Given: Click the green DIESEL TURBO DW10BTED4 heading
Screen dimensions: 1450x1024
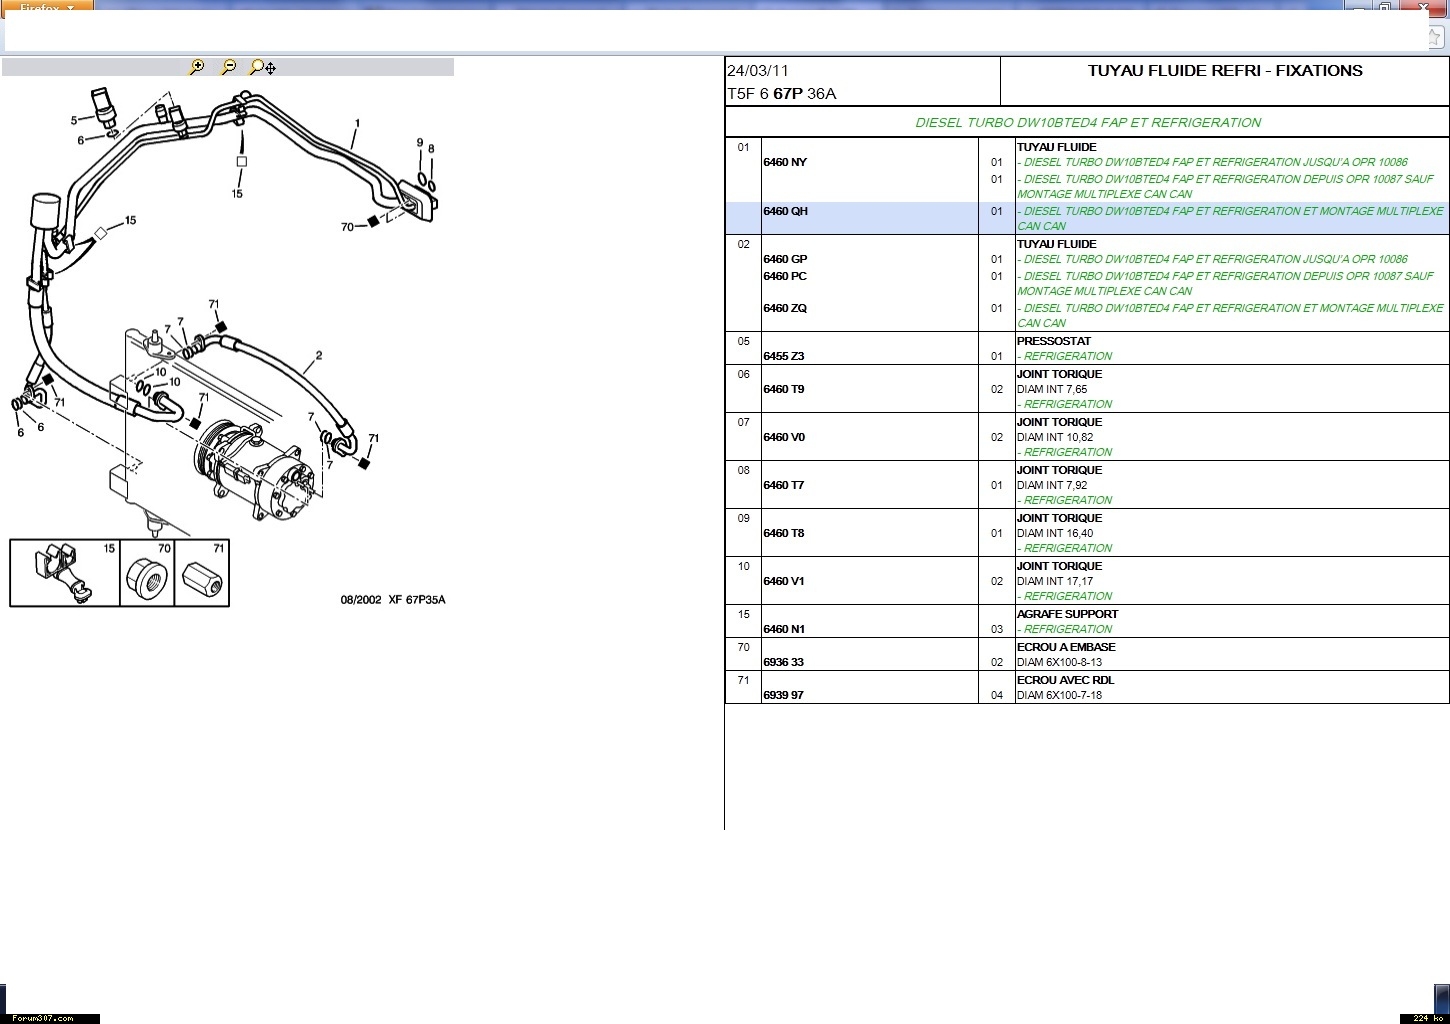Looking at the screenshot, I should tap(1087, 123).
